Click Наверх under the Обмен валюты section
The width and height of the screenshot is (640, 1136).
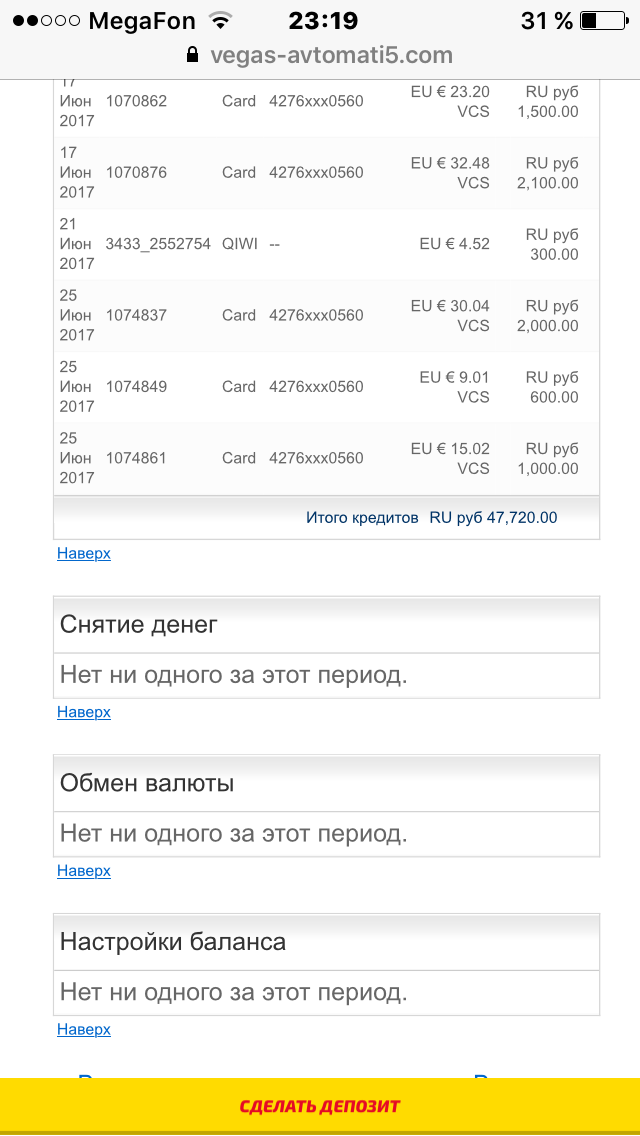pos(83,871)
